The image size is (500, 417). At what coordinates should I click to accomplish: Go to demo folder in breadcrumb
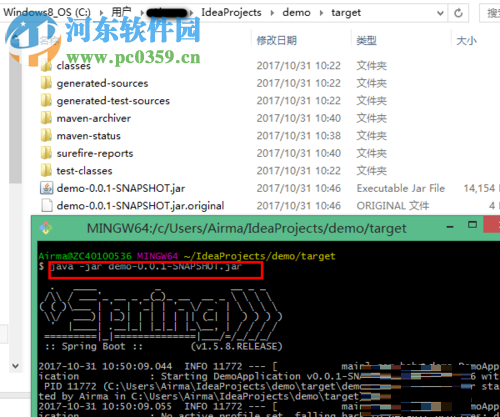[x=296, y=13]
